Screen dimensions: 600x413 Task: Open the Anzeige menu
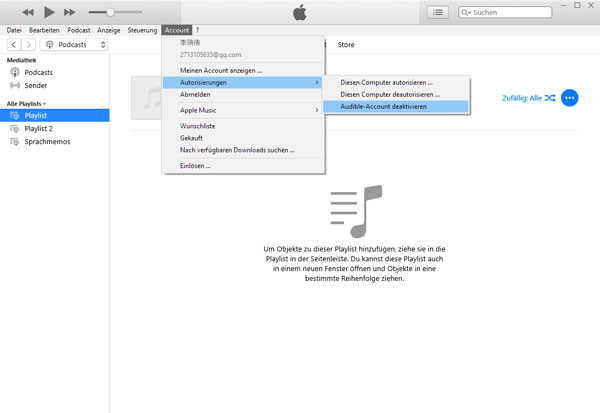(108, 30)
